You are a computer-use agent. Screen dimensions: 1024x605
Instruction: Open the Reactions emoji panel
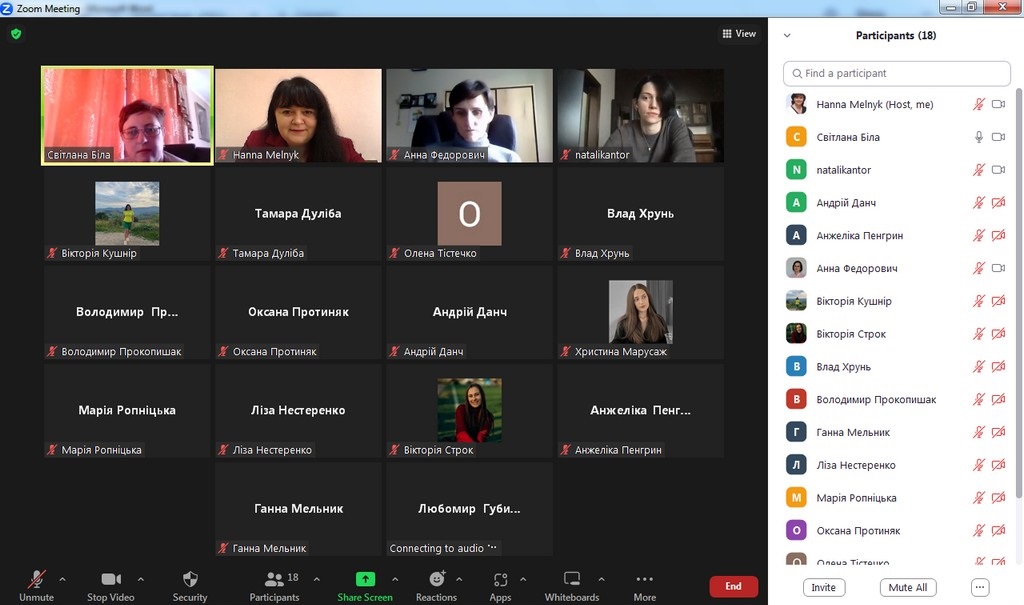point(436,580)
